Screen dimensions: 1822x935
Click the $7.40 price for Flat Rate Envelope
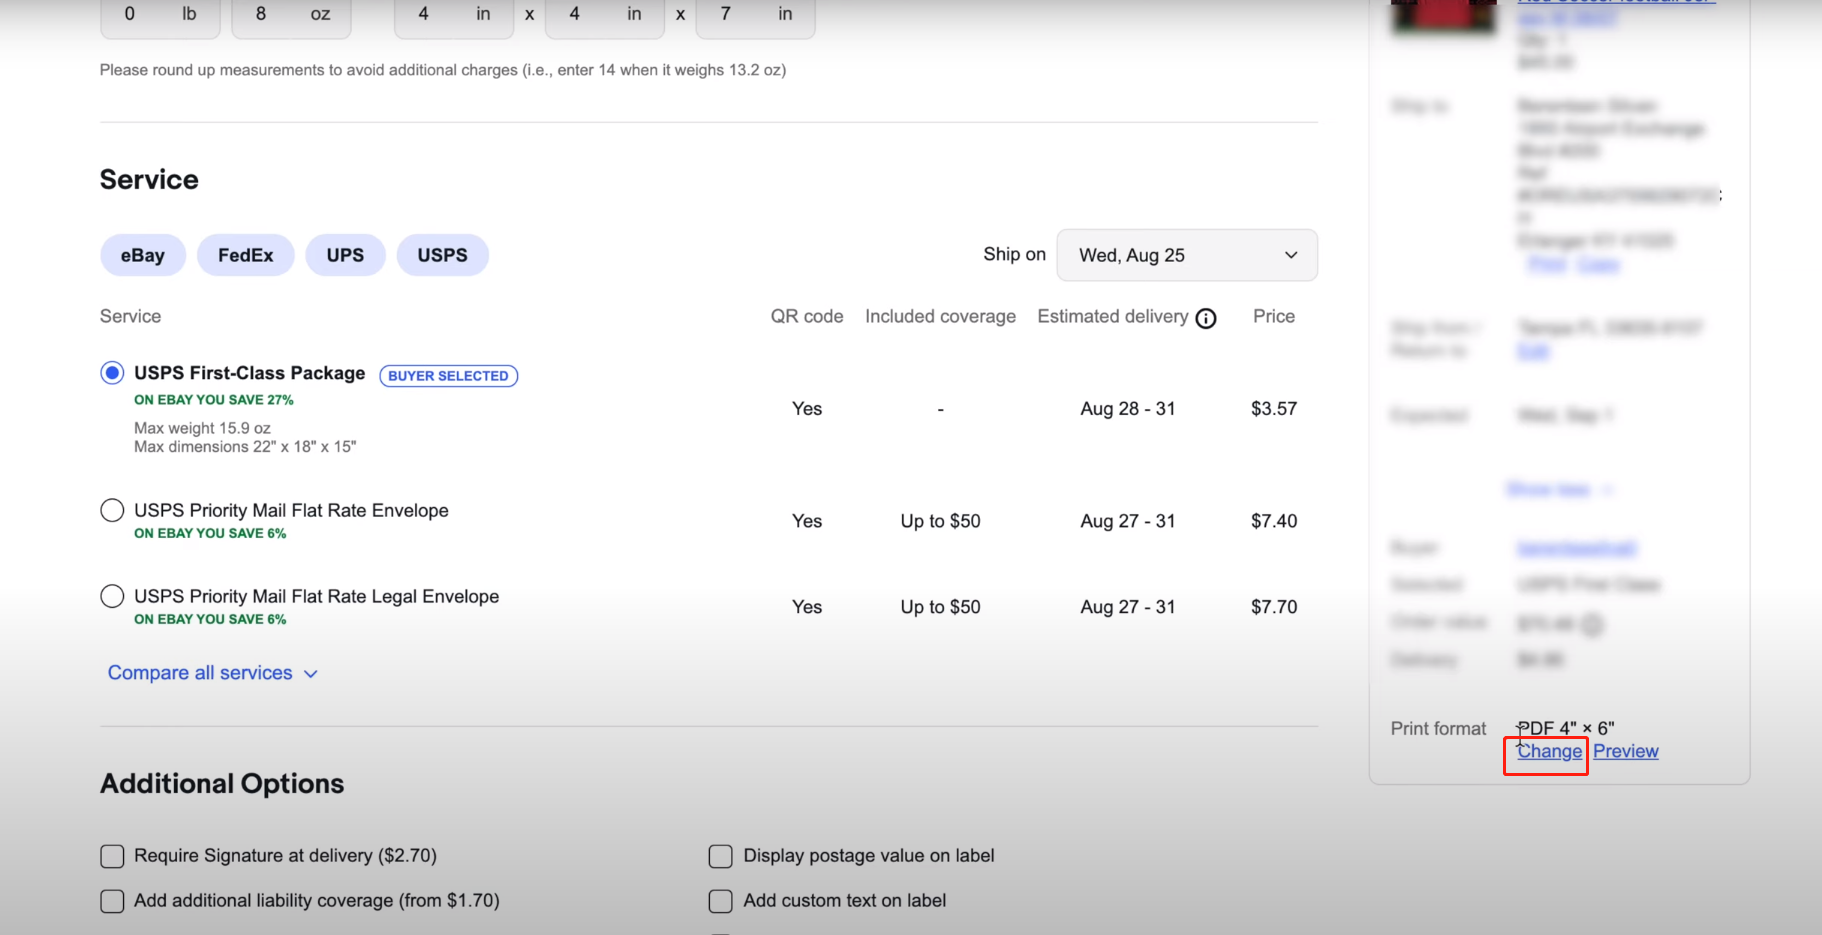(x=1274, y=521)
